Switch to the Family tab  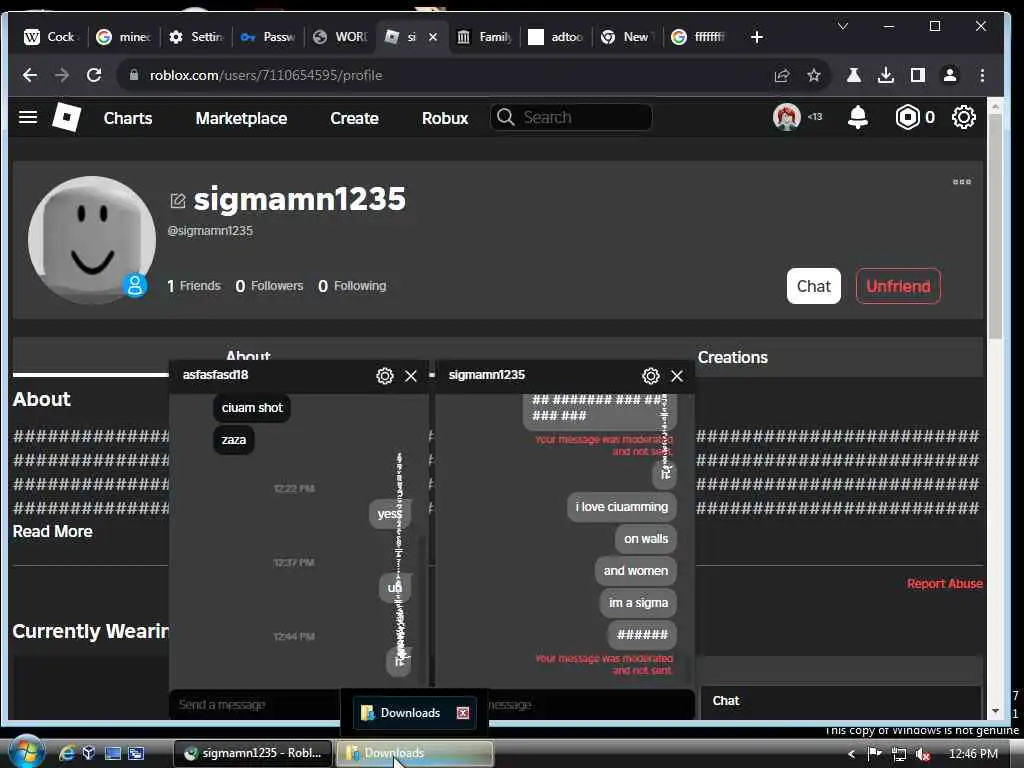pyautogui.click(x=484, y=37)
